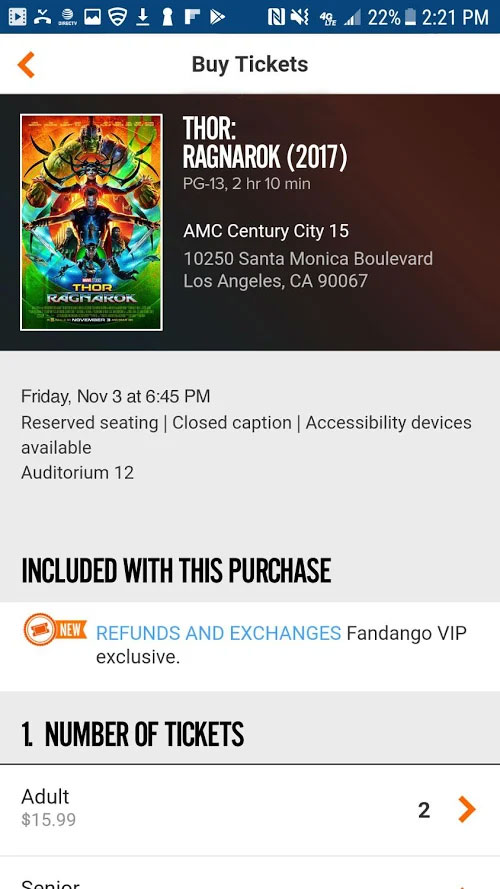Viewport: 500px width, 889px height.
Task: Select the Adult $15.99 ticket row
Action: 250,810
